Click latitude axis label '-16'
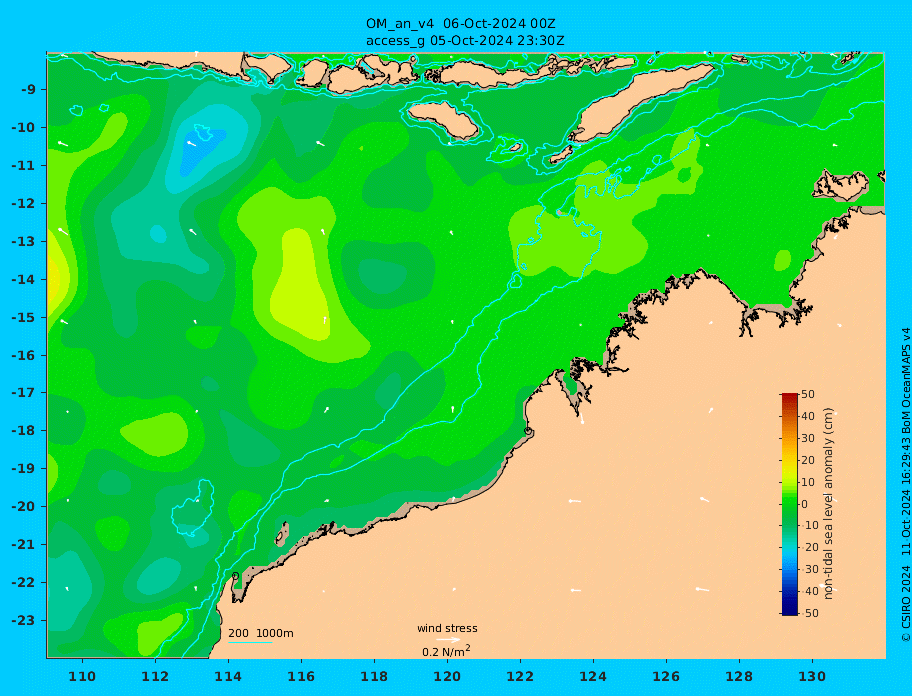 click(x=23, y=355)
